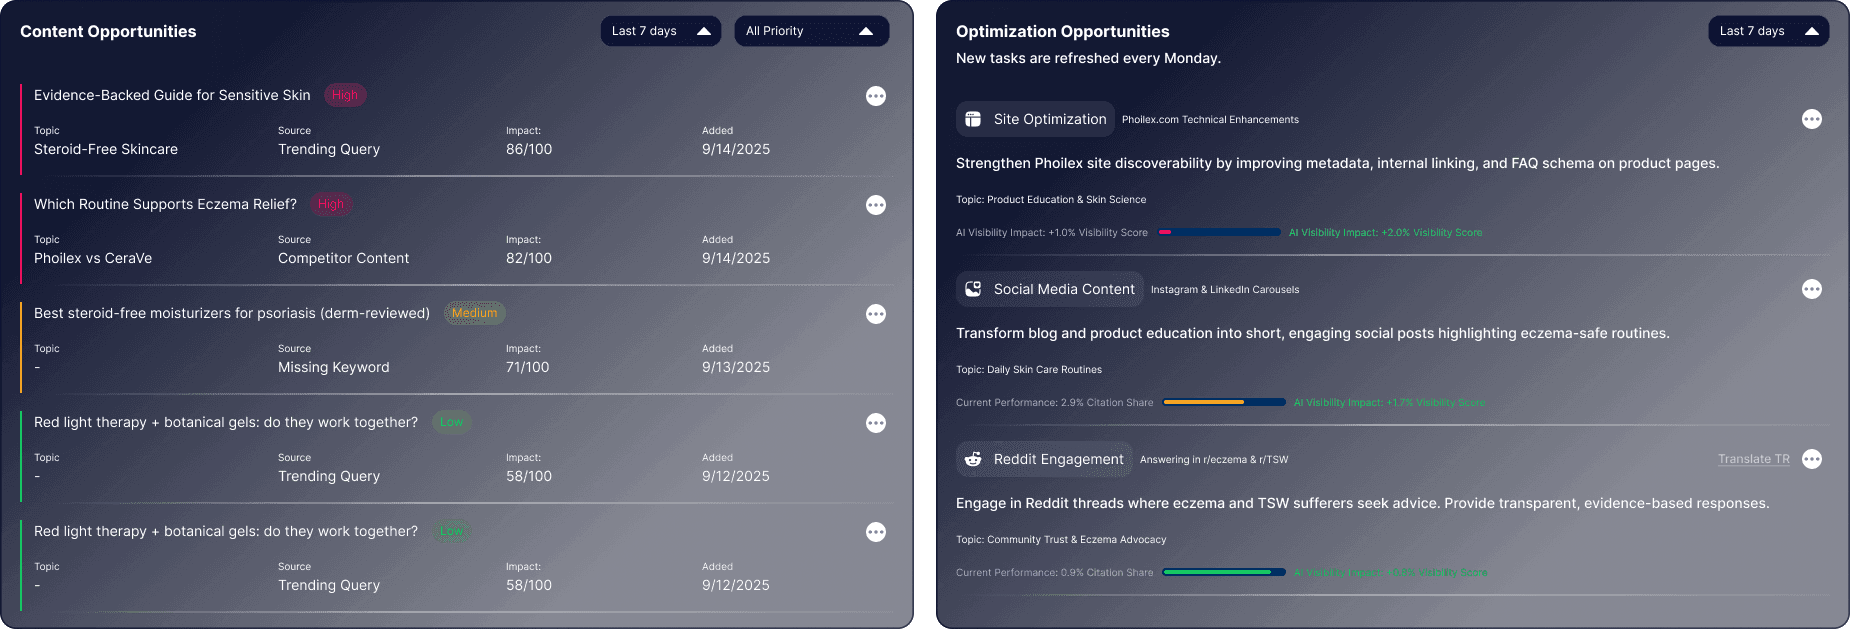Open 'Evidence-Backed Guide for Sensitive Skin' title
1850x629 pixels.
pyautogui.click(x=172, y=95)
